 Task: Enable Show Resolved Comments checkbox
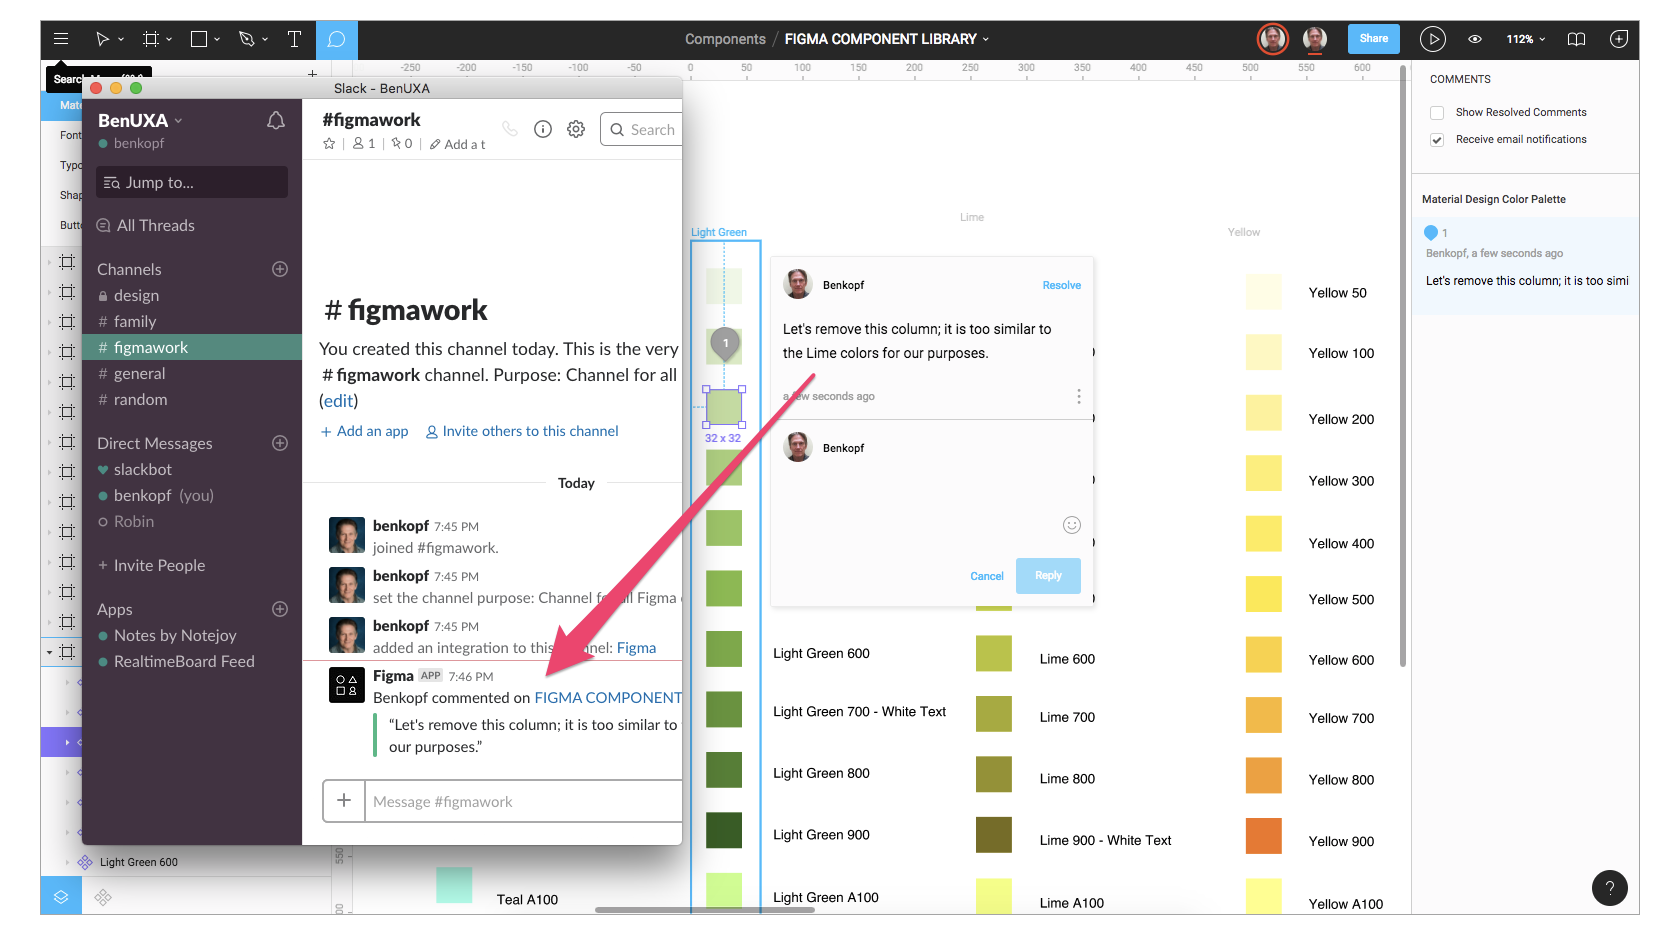coord(1437,113)
